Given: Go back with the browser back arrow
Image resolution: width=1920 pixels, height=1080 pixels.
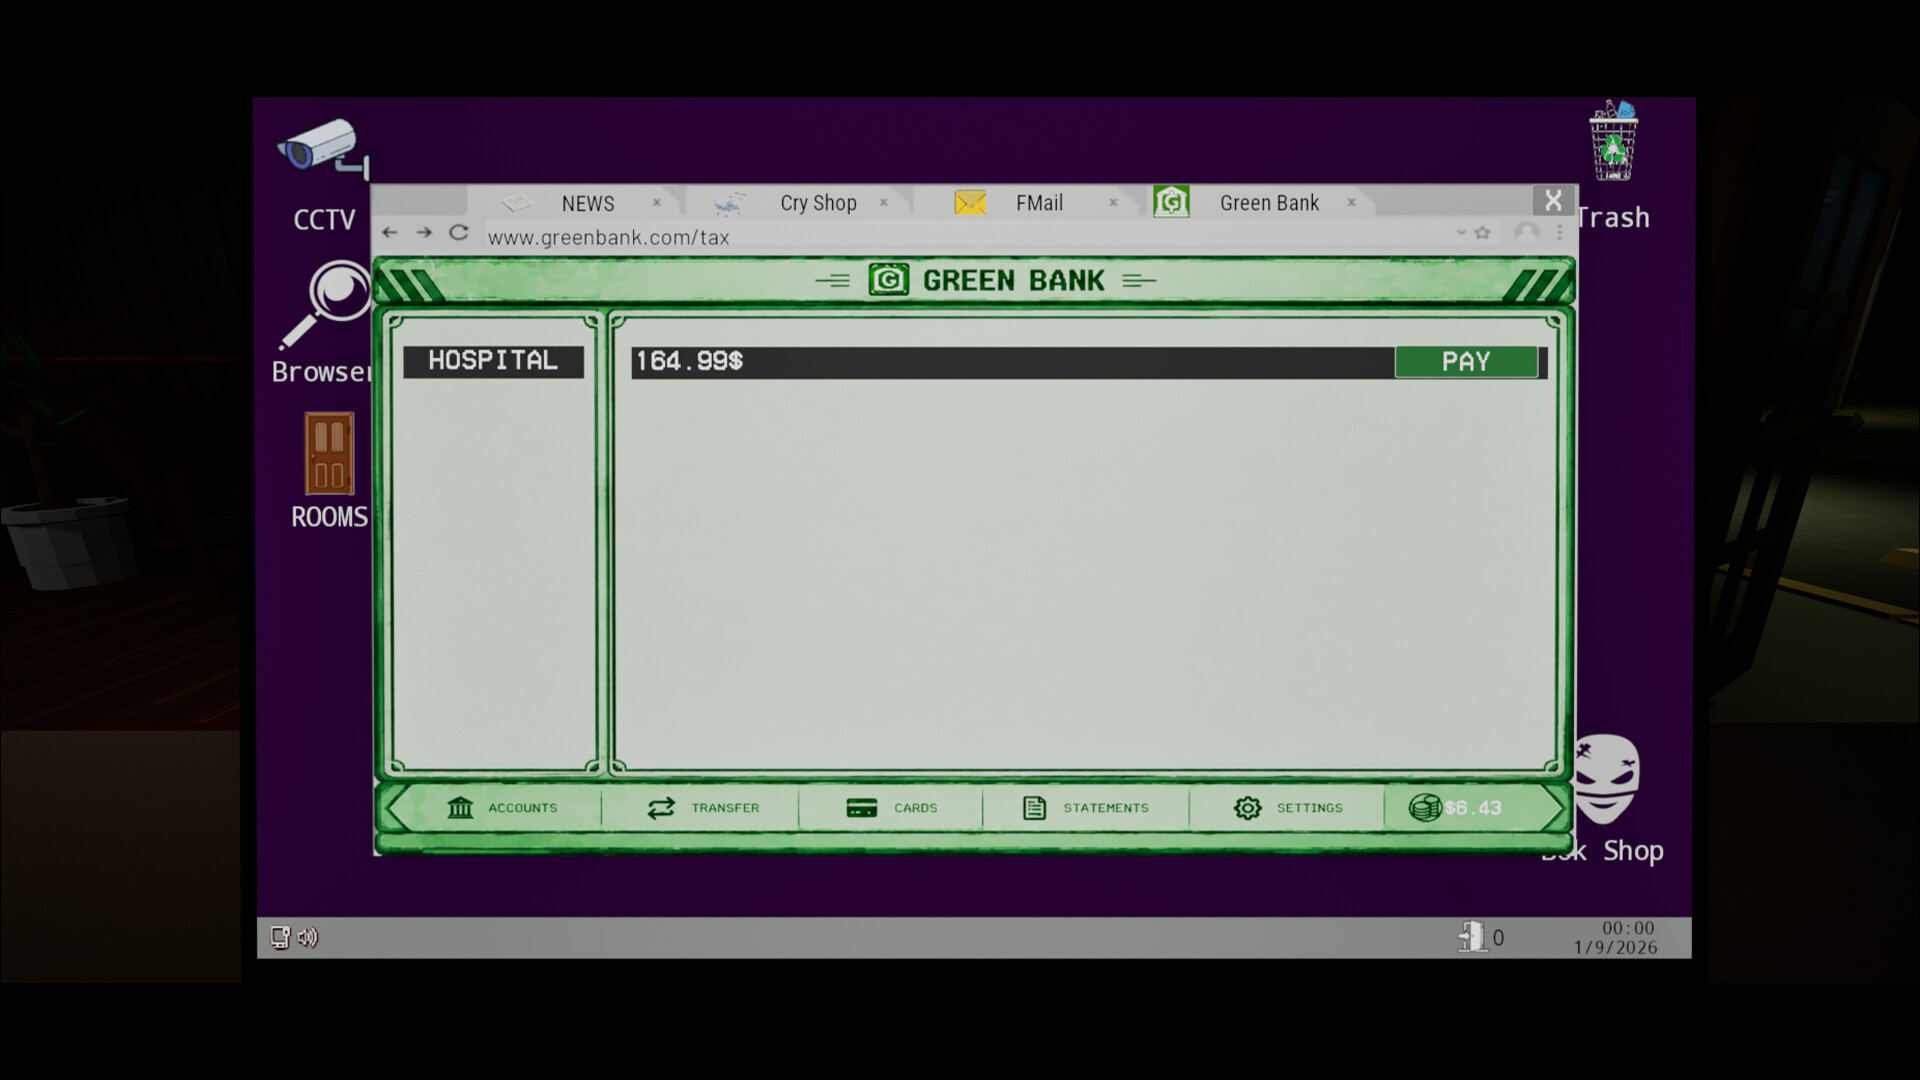Looking at the screenshot, I should pos(390,232).
